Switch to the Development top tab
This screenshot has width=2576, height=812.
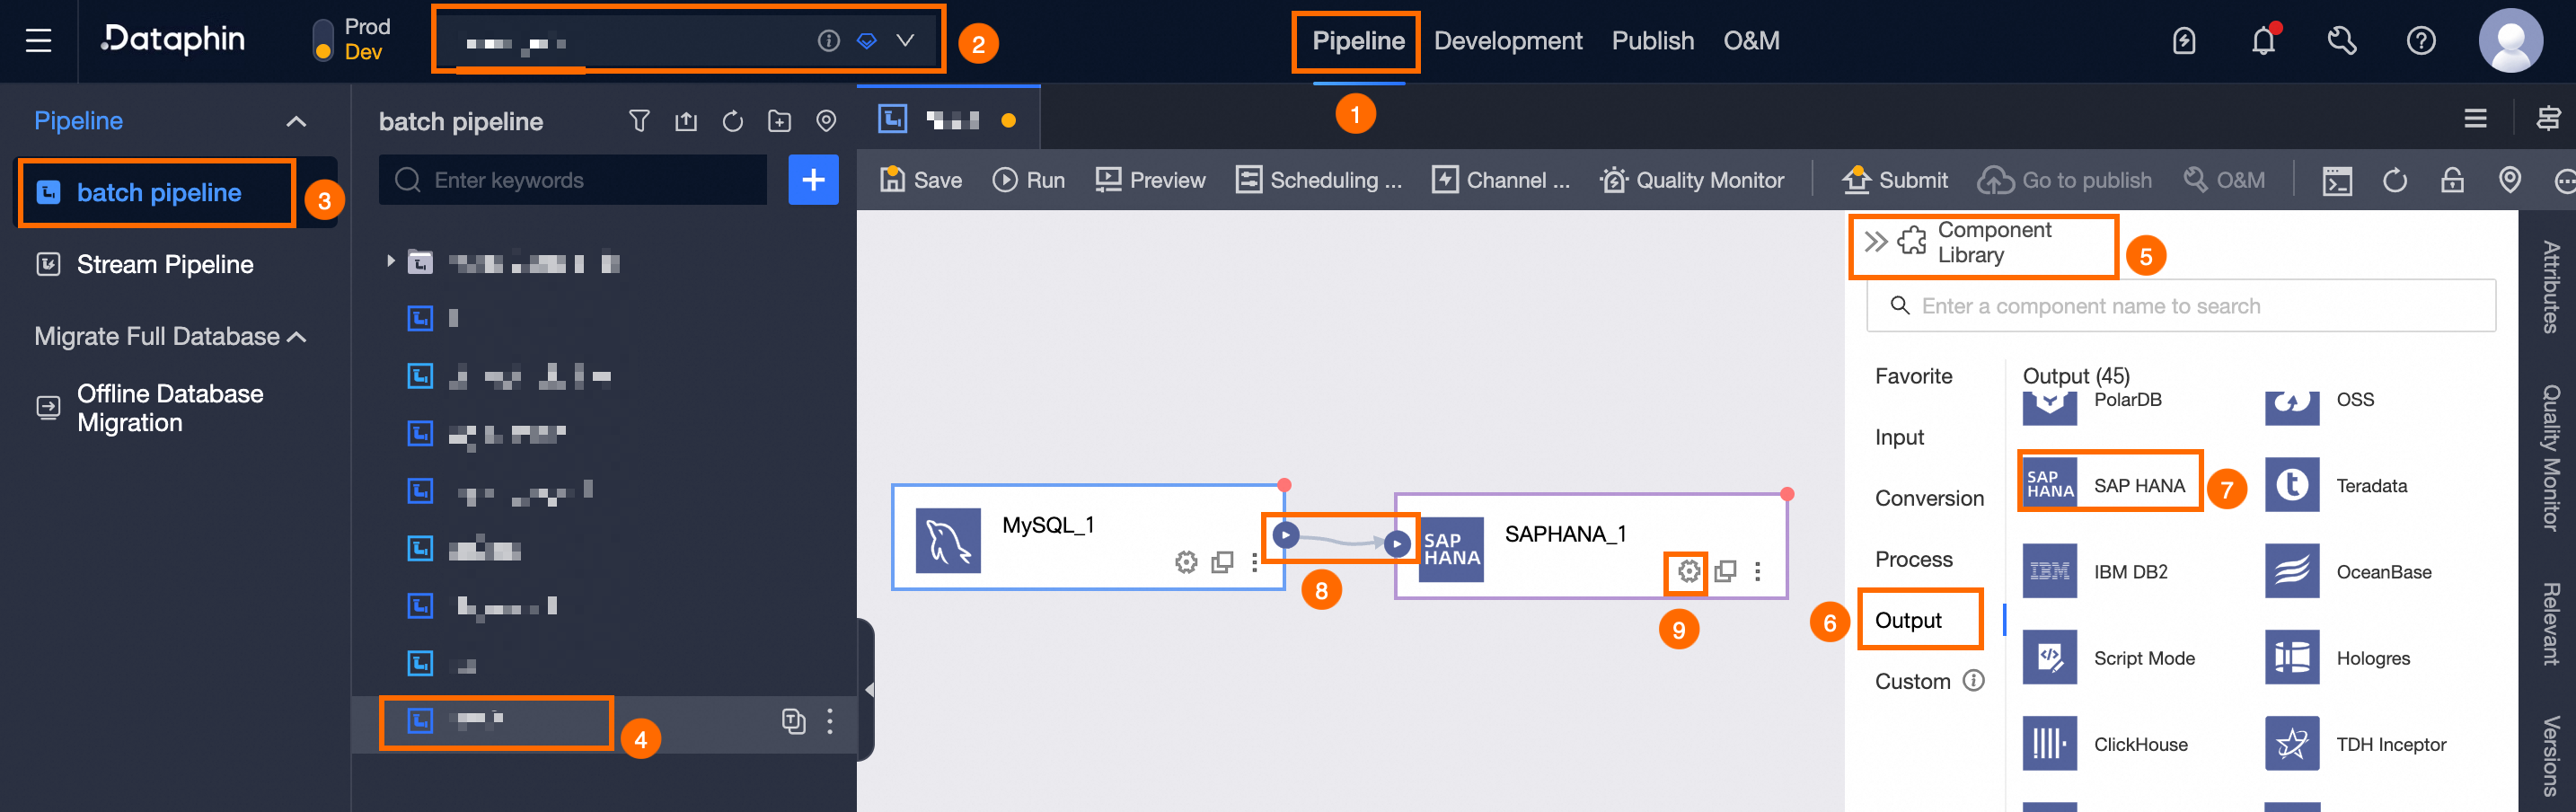pyautogui.click(x=1508, y=41)
